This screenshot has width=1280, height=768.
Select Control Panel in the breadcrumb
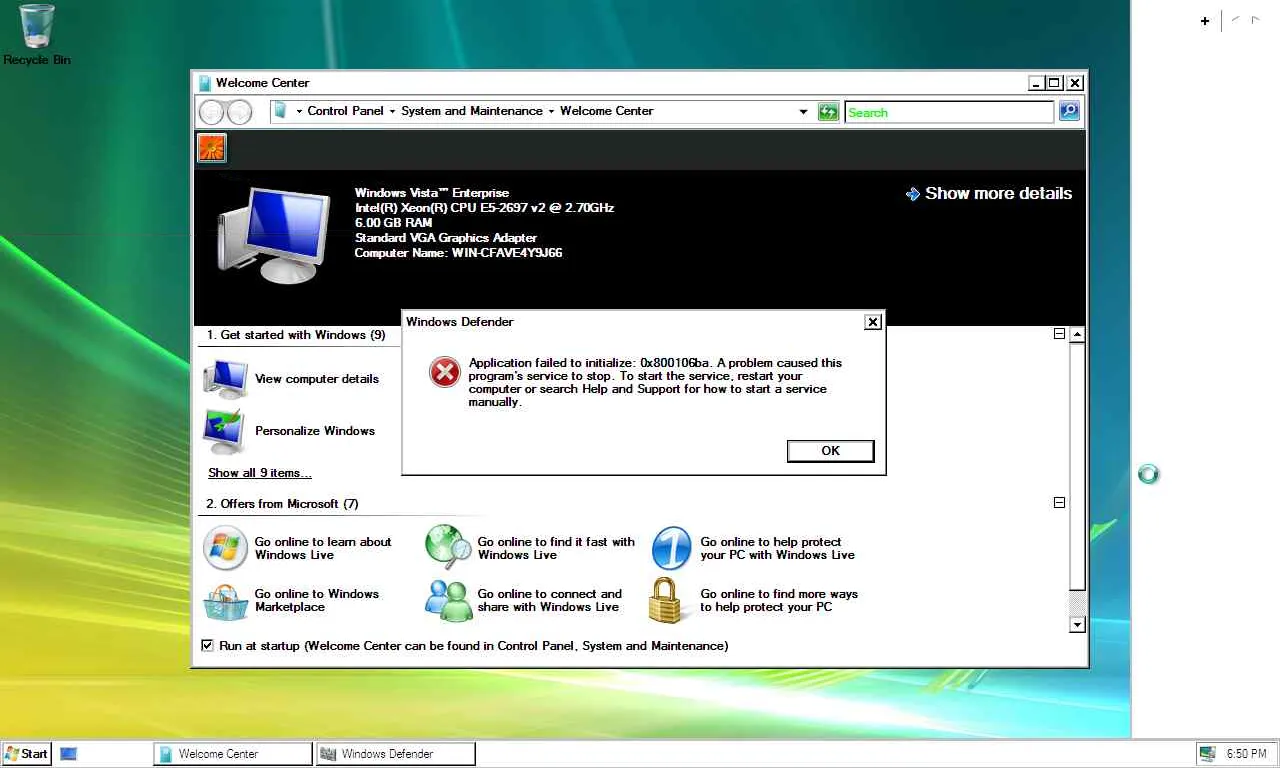tap(345, 111)
